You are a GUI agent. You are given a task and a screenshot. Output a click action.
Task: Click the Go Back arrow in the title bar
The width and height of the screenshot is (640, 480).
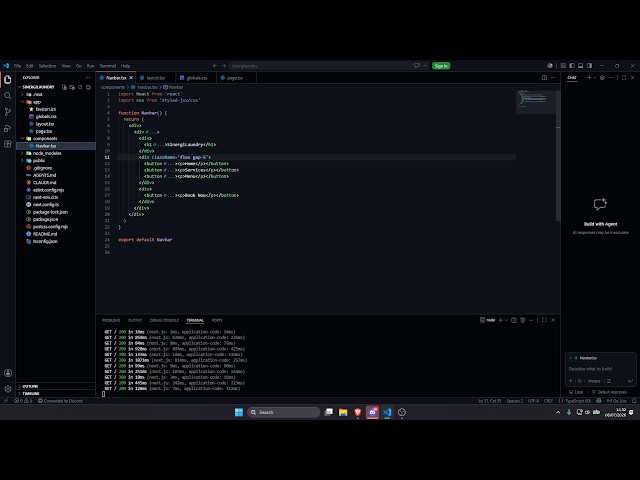[215, 66]
